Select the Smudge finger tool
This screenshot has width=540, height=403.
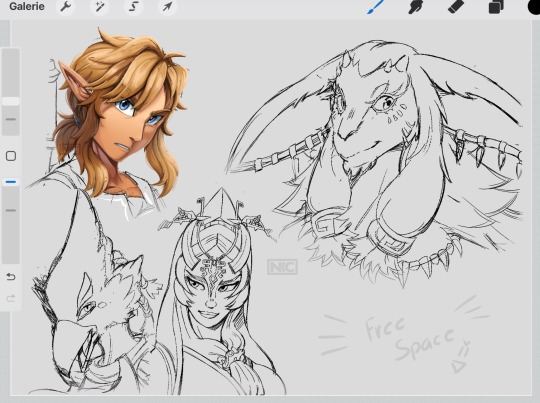tap(416, 7)
